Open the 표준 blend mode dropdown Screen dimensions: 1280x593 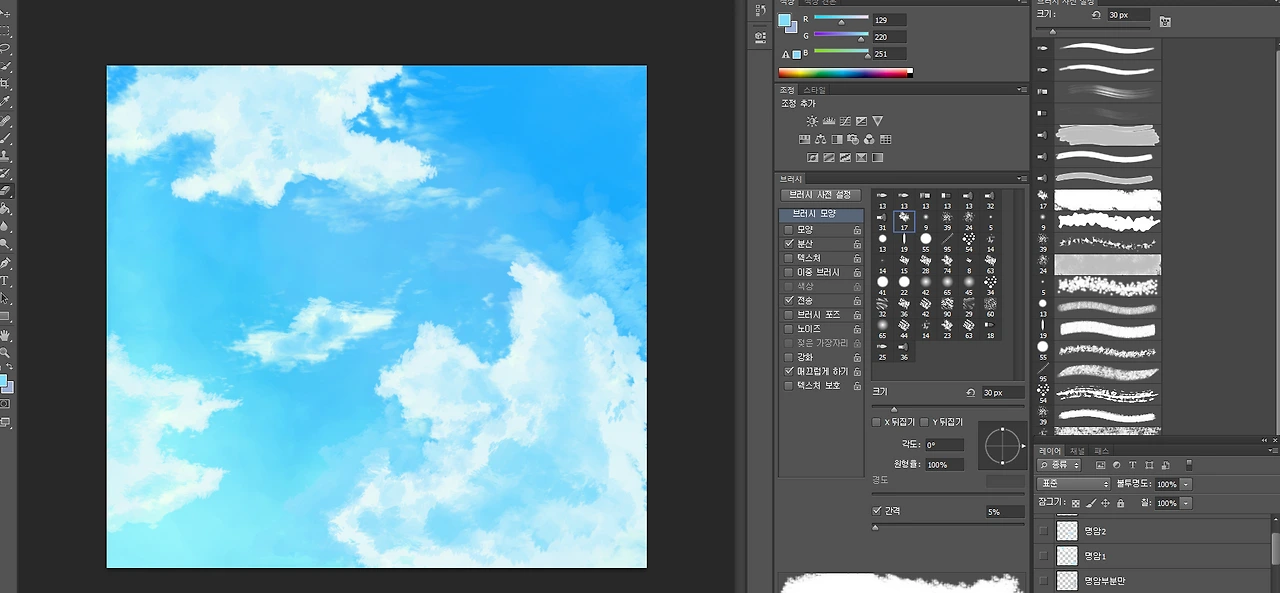coord(1073,484)
